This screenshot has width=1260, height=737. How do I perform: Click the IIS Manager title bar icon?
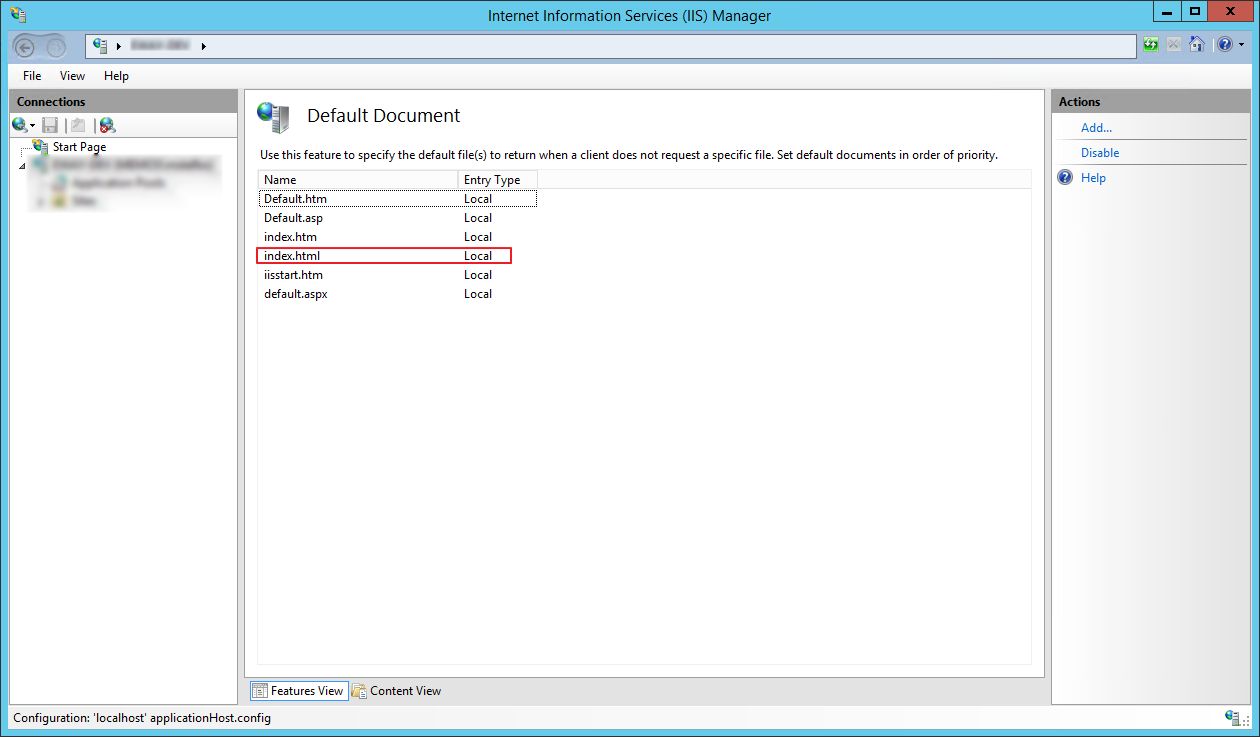click(19, 15)
